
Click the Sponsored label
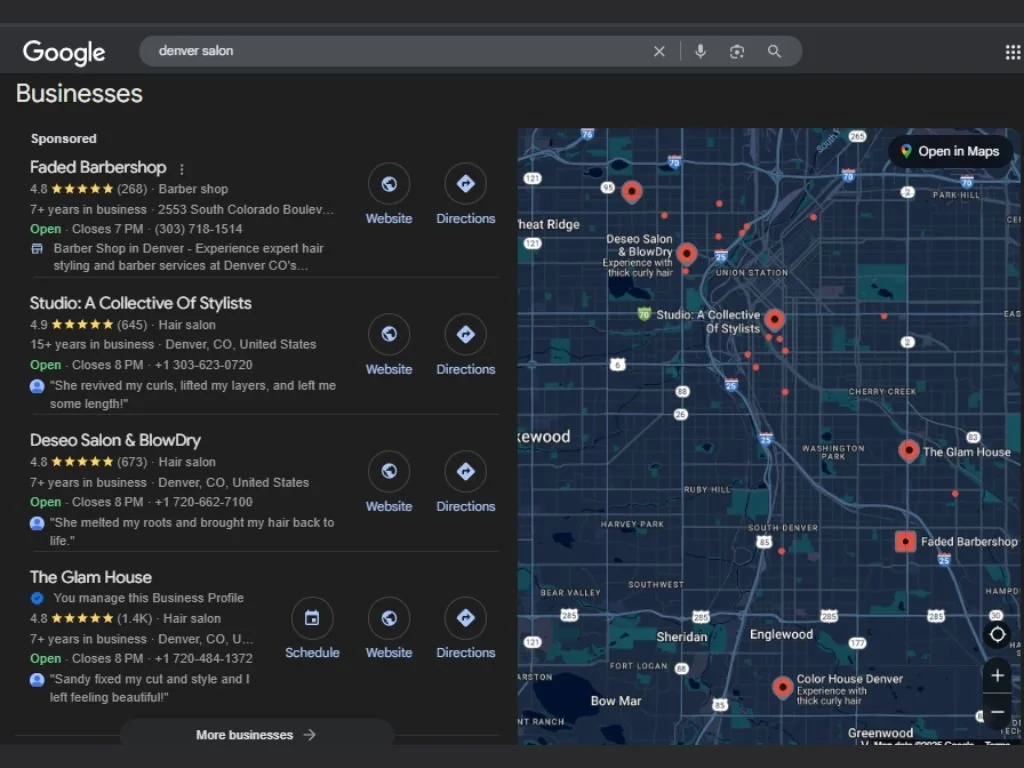pyautogui.click(x=63, y=138)
